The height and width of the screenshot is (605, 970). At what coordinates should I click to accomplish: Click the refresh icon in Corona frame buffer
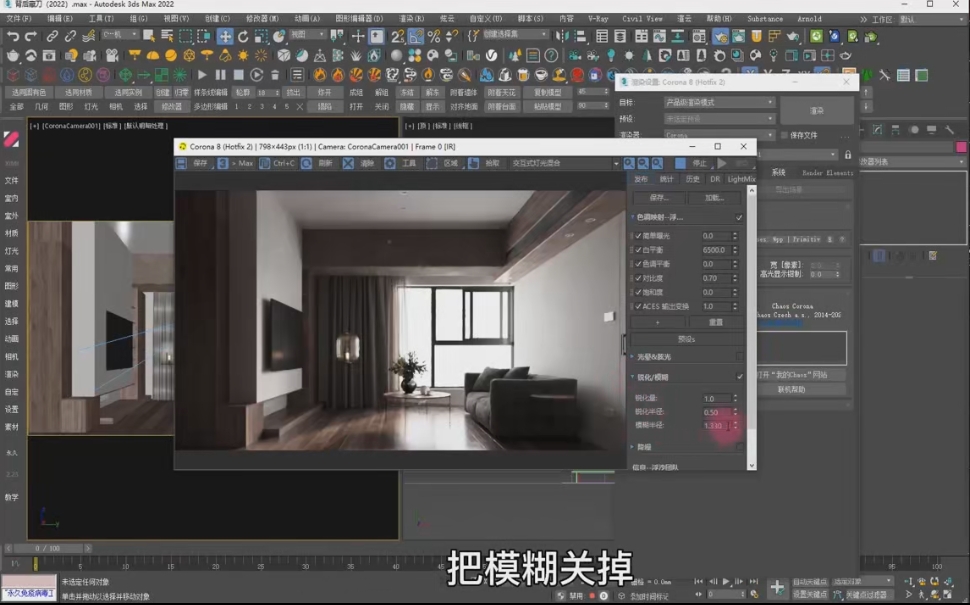click(306, 163)
